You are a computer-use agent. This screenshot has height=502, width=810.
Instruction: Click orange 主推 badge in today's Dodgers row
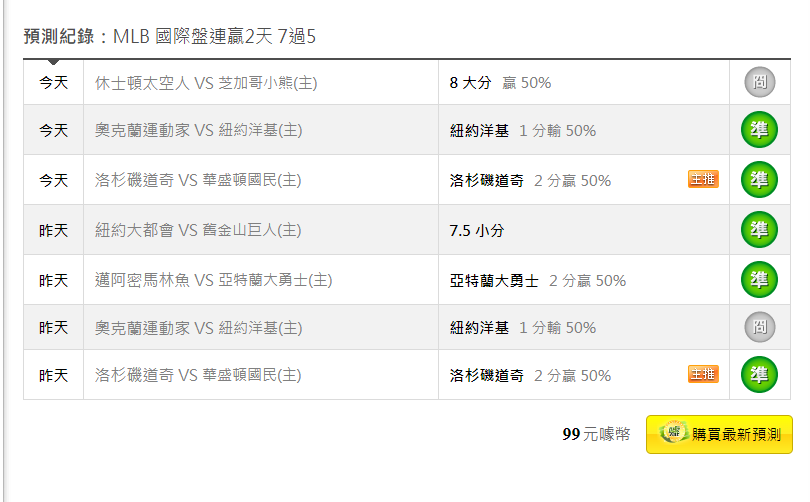[x=703, y=179]
